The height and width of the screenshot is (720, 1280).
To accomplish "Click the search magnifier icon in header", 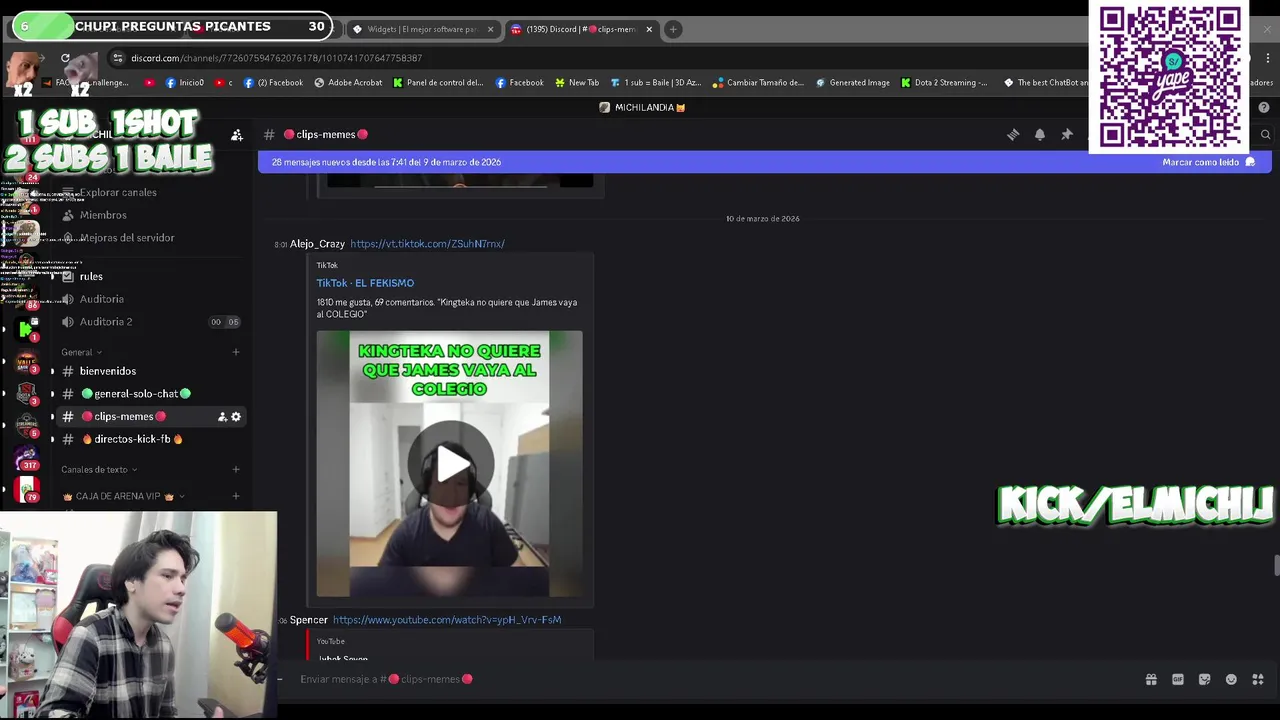I will click(x=1265, y=134).
